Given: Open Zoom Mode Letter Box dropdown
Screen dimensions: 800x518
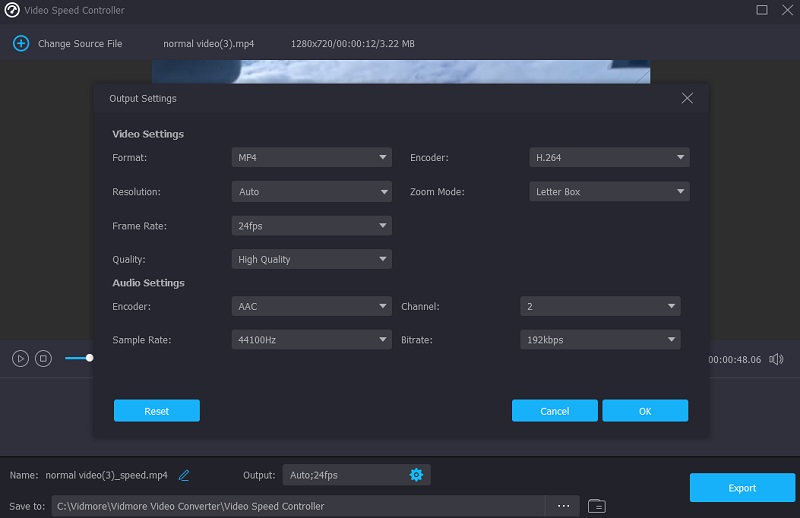Looking at the screenshot, I should point(609,192).
